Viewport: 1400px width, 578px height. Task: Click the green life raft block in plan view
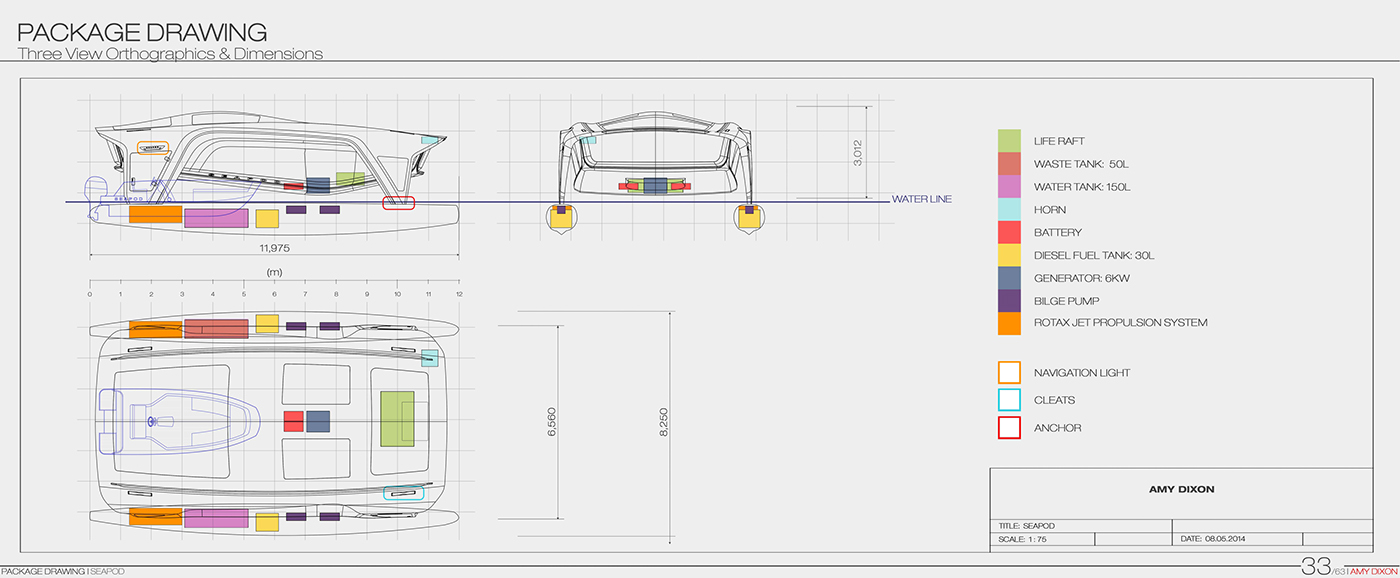click(399, 419)
